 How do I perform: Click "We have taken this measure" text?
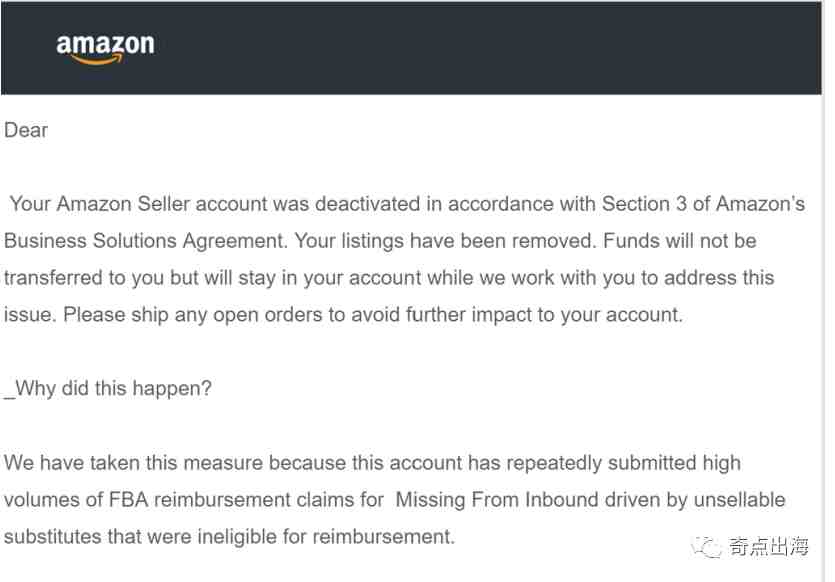pos(119,463)
